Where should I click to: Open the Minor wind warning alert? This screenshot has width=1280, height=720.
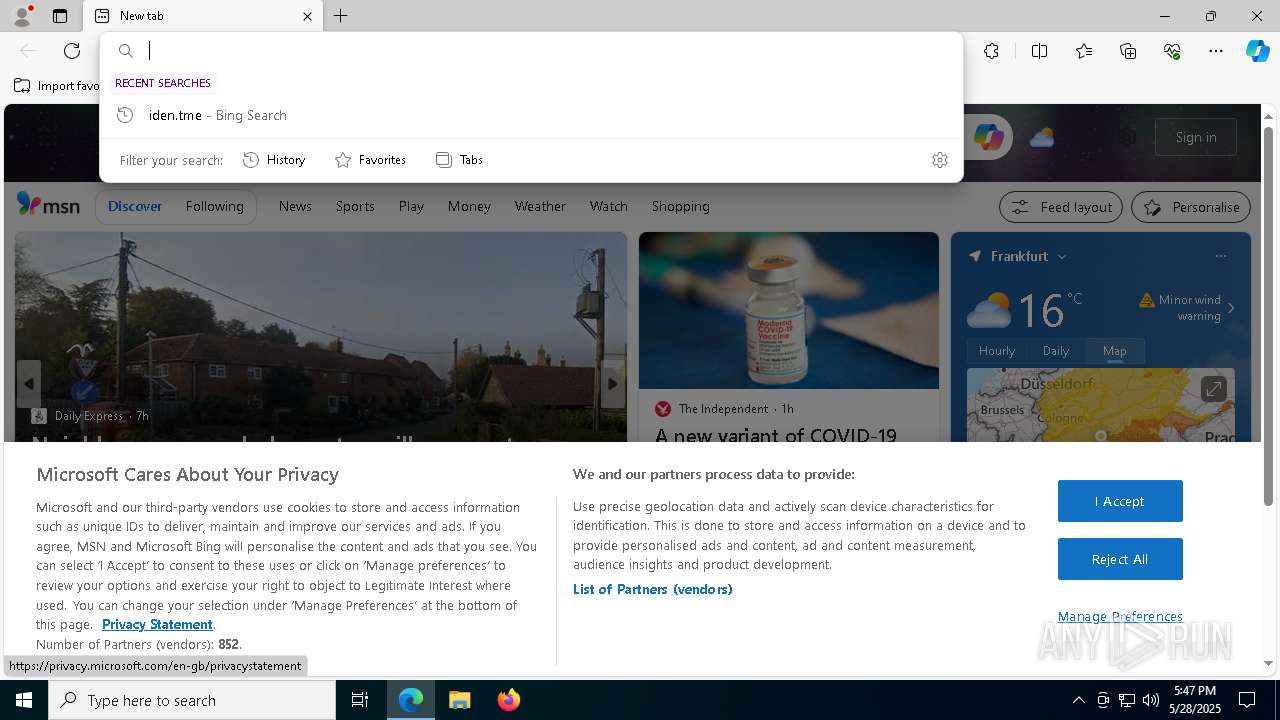(x=1187, y=308)
